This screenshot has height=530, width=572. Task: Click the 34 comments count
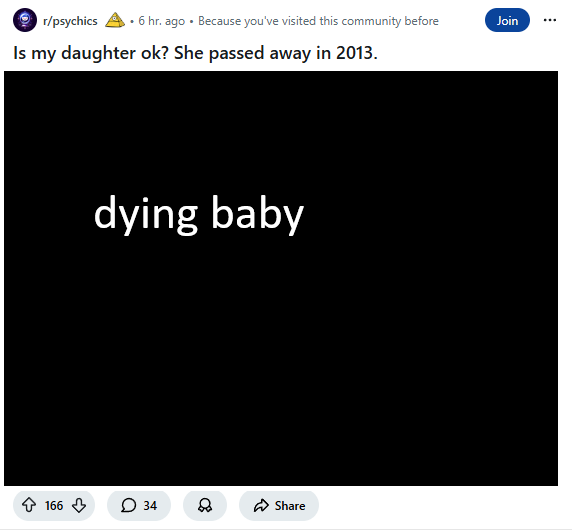click(150, 506)
